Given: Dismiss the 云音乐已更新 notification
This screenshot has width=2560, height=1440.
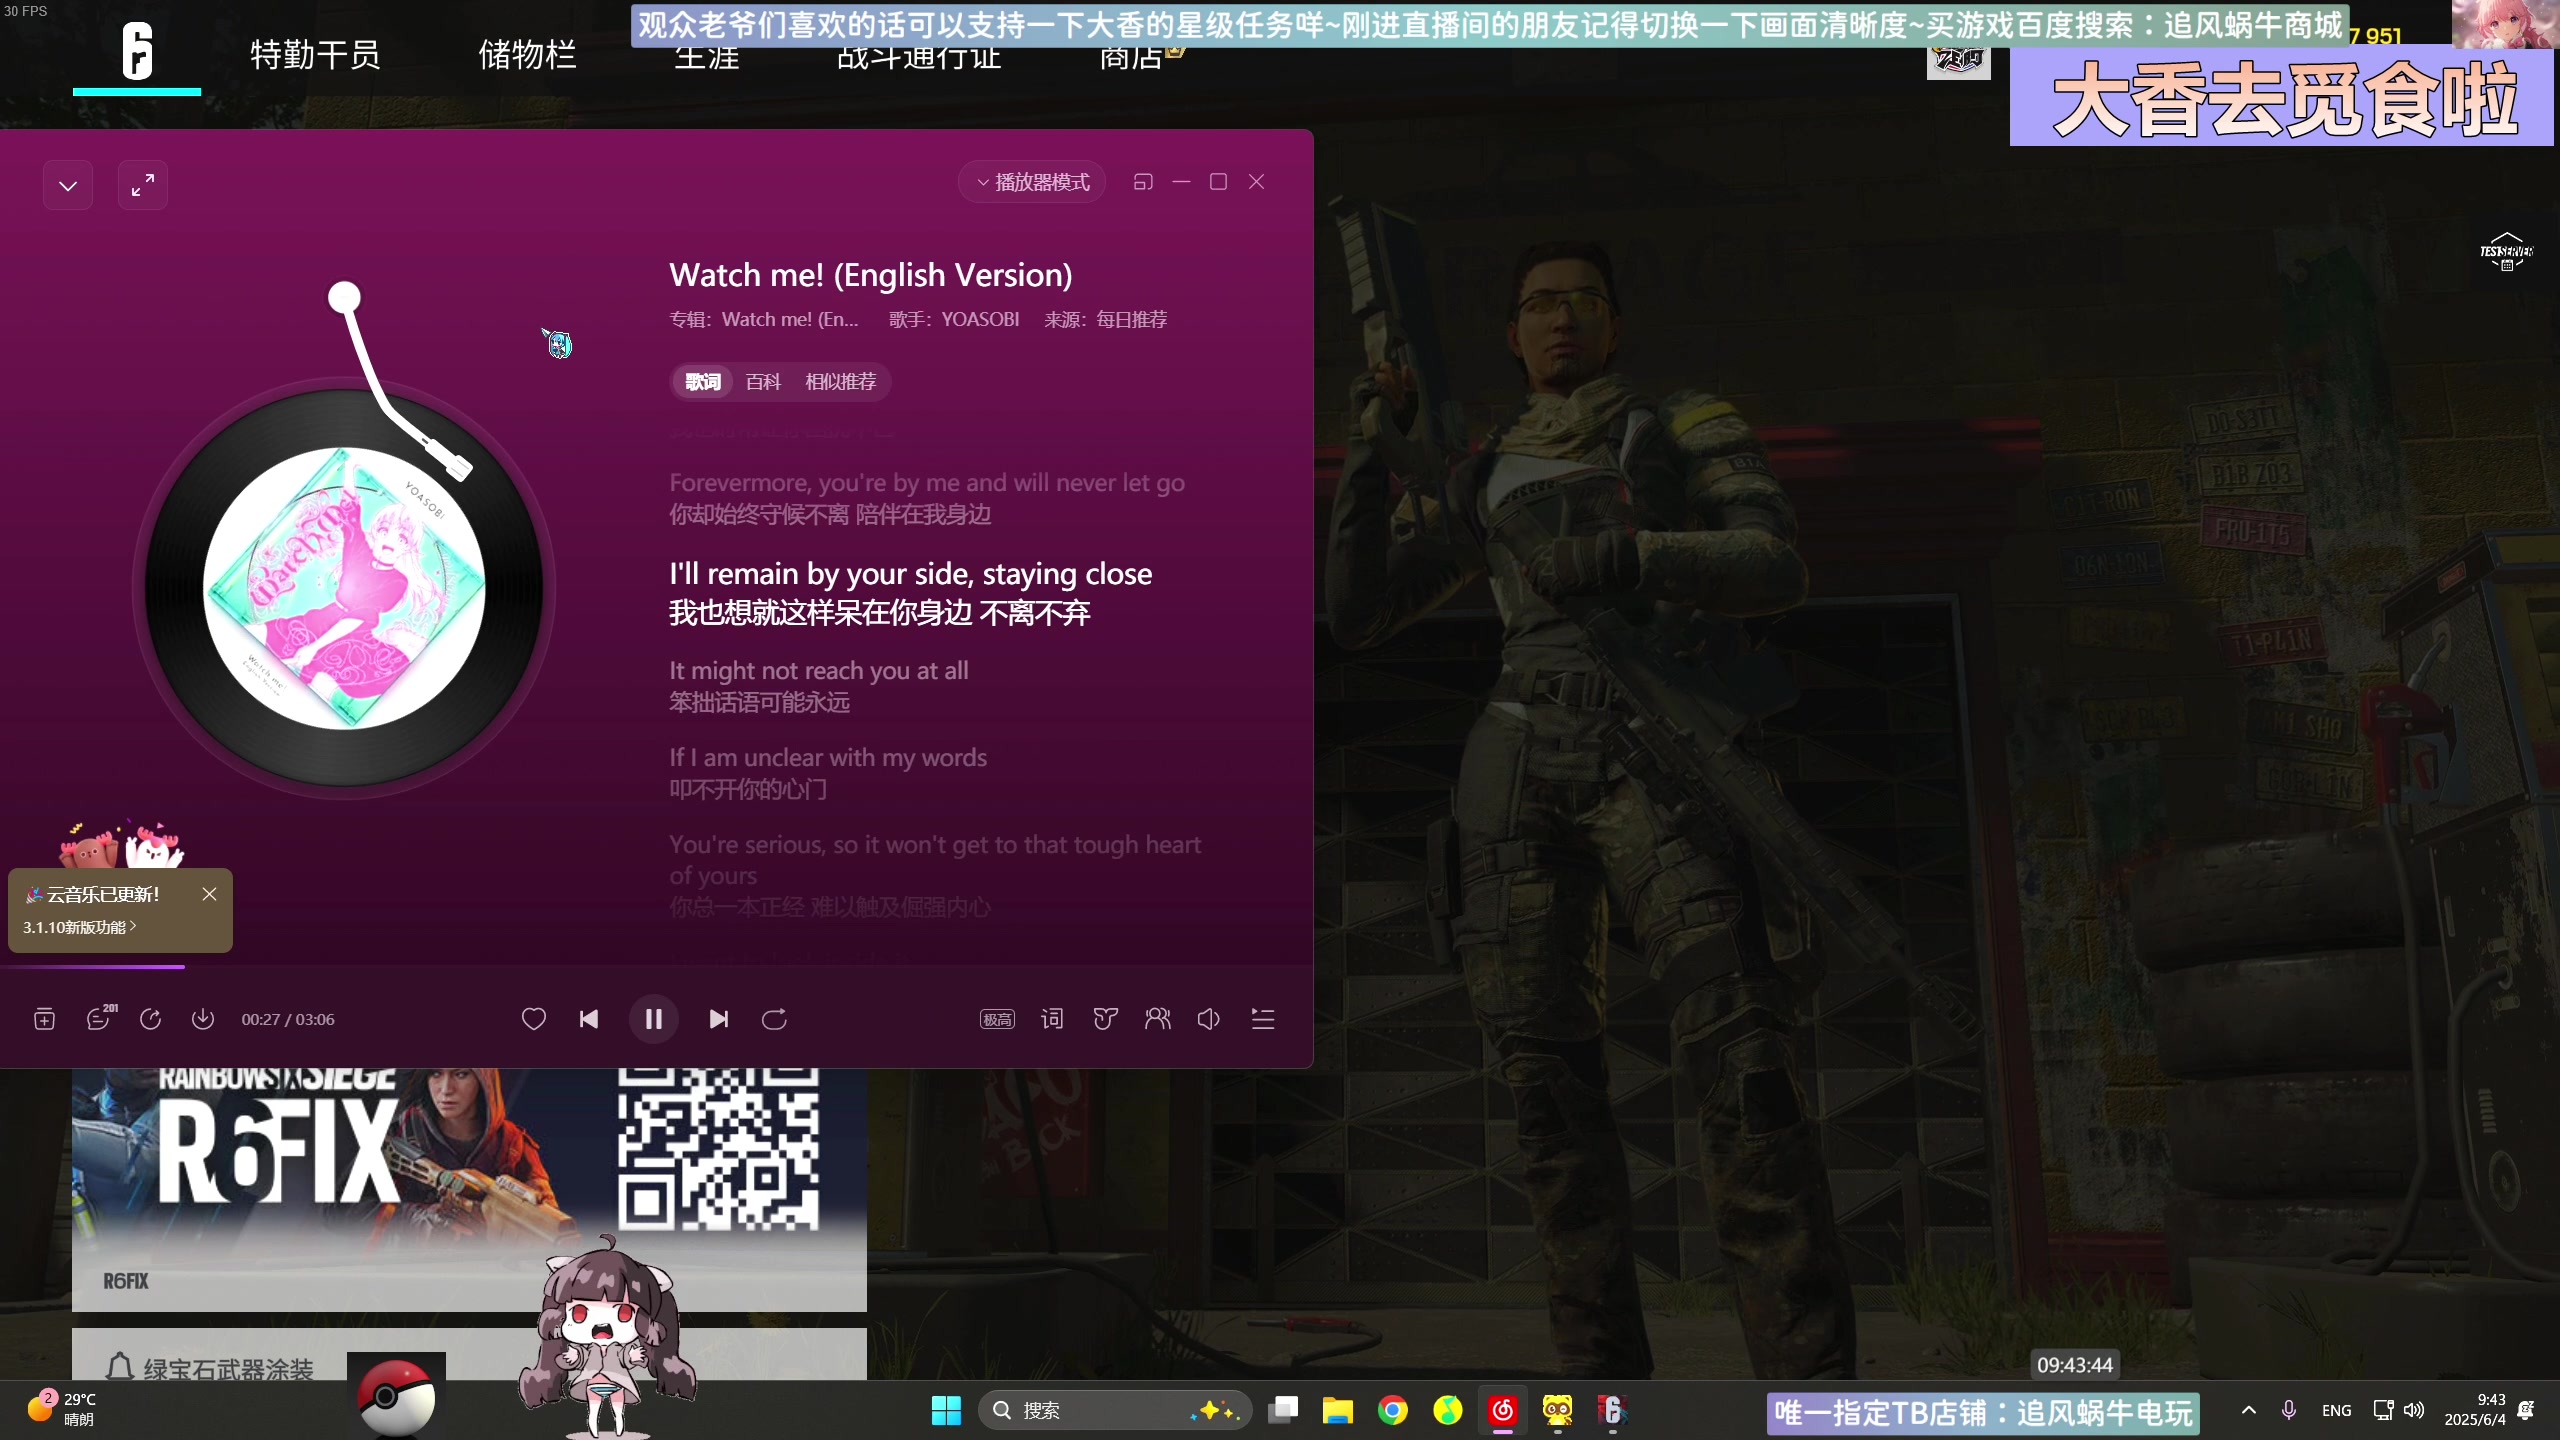Looking at the screenshot, I should (x=209, y=894).
